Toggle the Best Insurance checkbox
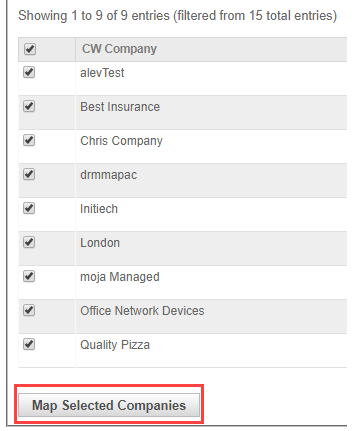This screenshot has height=431, width=360. pyautogui.click(x=29, y=106)
